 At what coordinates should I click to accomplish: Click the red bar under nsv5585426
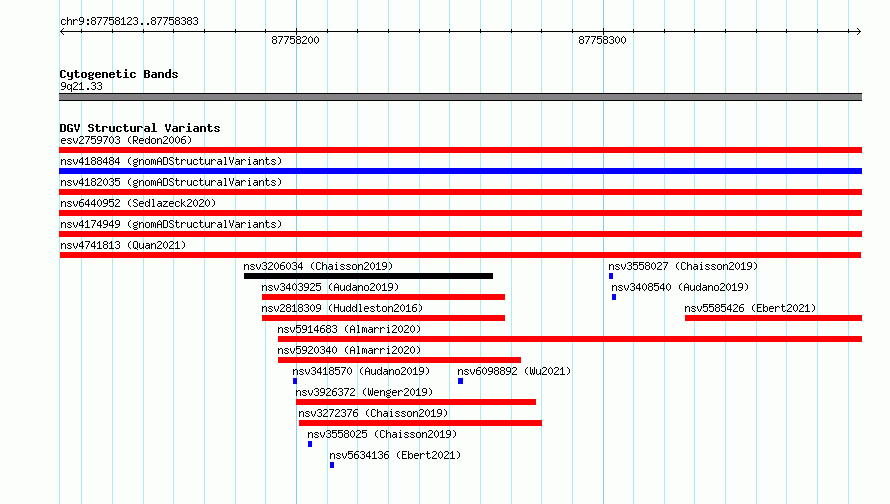pos(773,318)
